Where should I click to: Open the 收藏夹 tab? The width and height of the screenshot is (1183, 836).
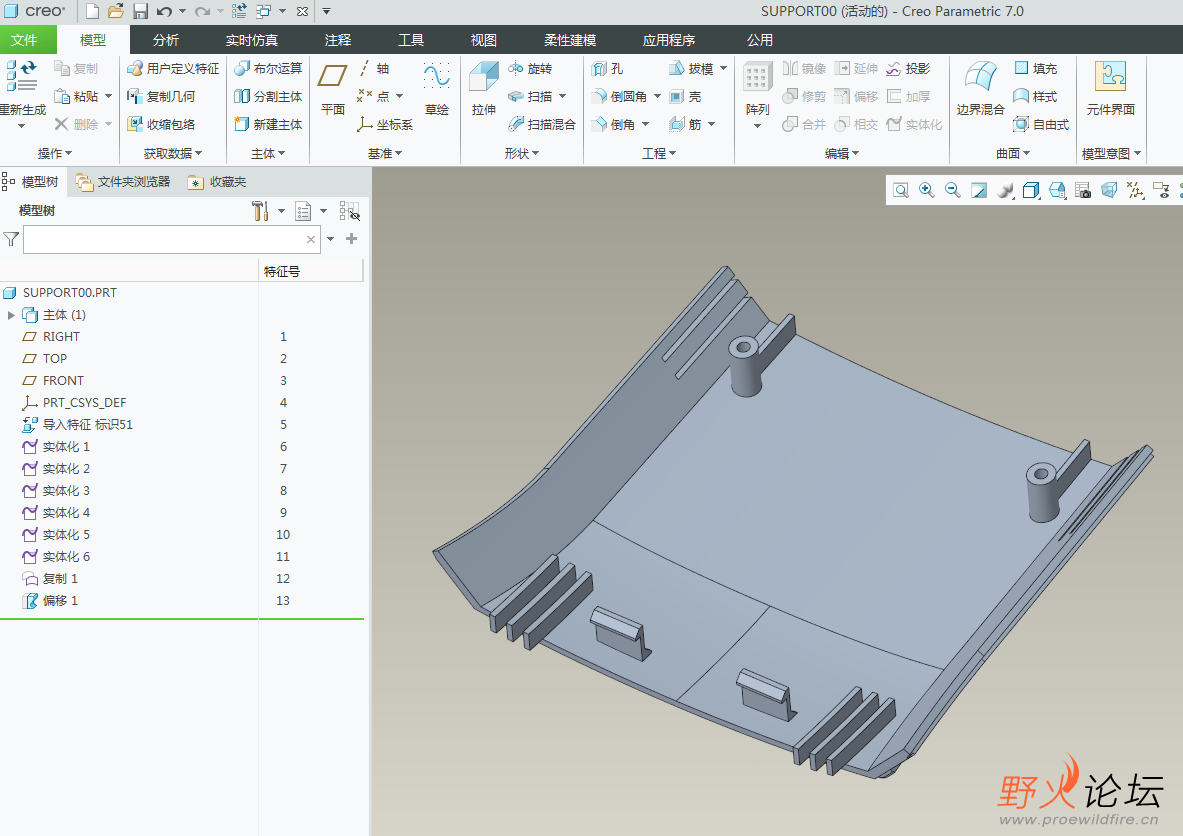pos(217,182)
